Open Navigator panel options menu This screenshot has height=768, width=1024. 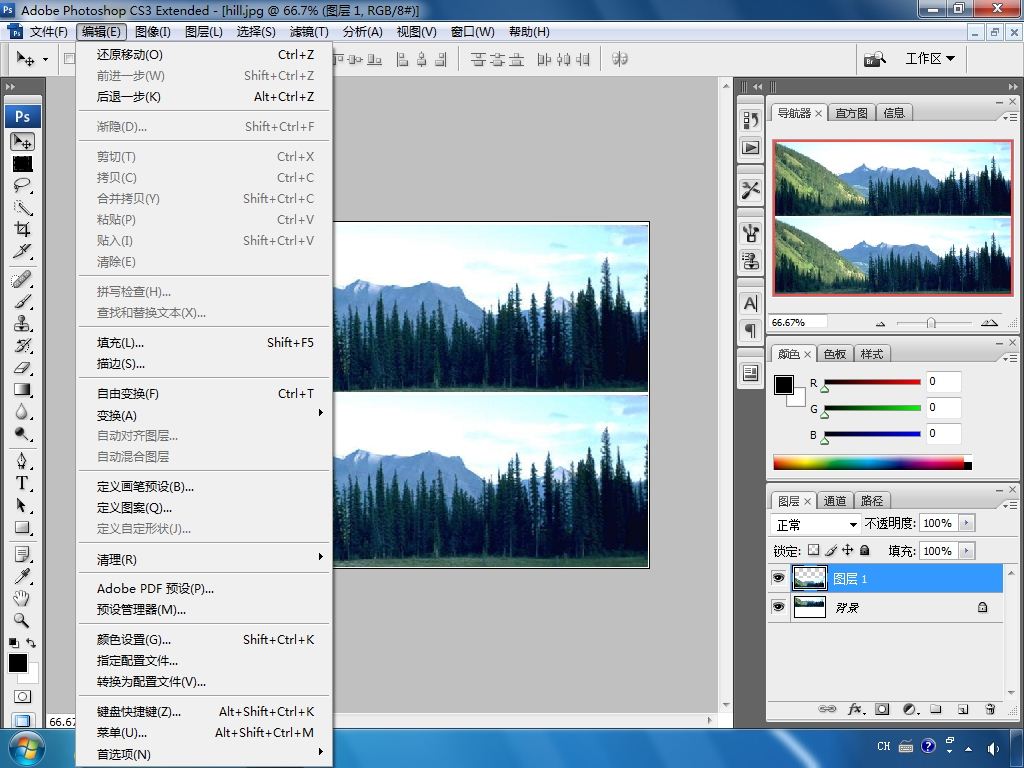1010,117
